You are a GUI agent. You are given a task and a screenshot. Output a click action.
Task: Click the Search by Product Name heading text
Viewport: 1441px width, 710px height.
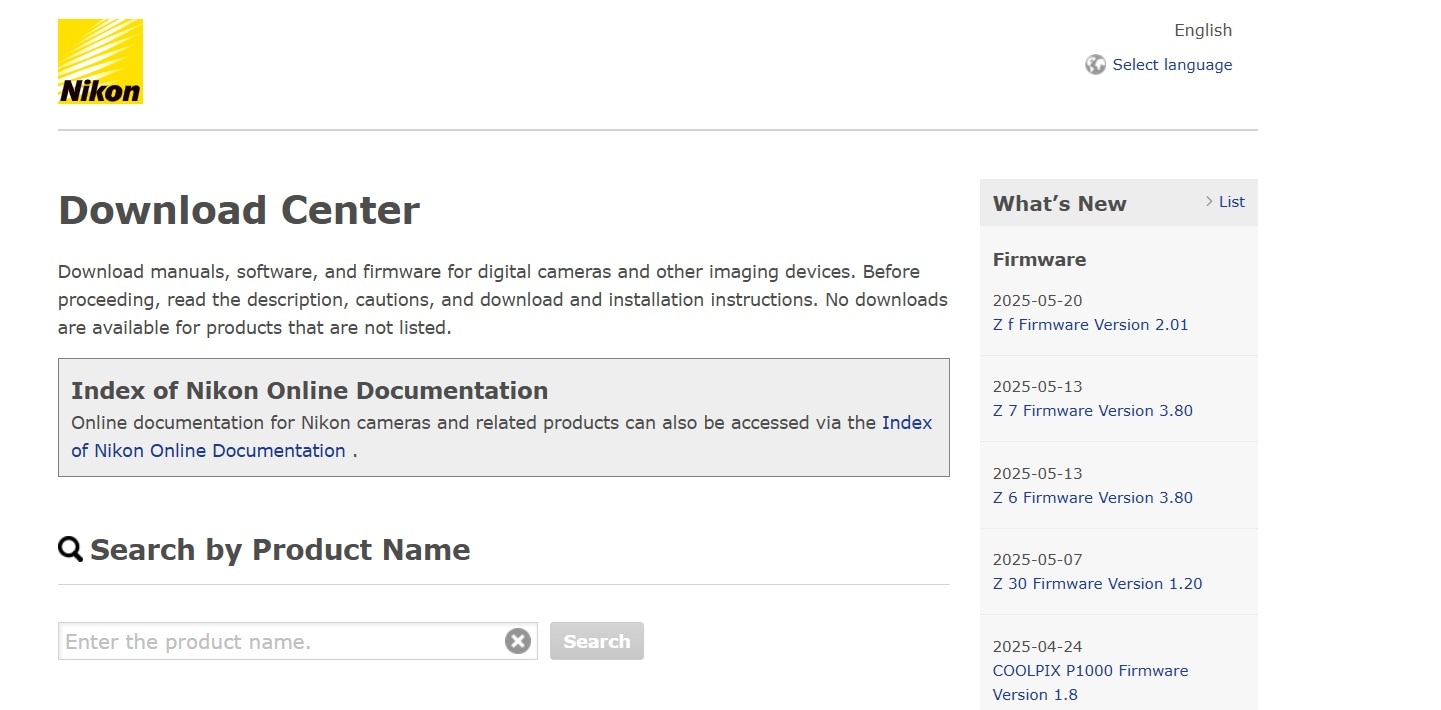point(280,549)
